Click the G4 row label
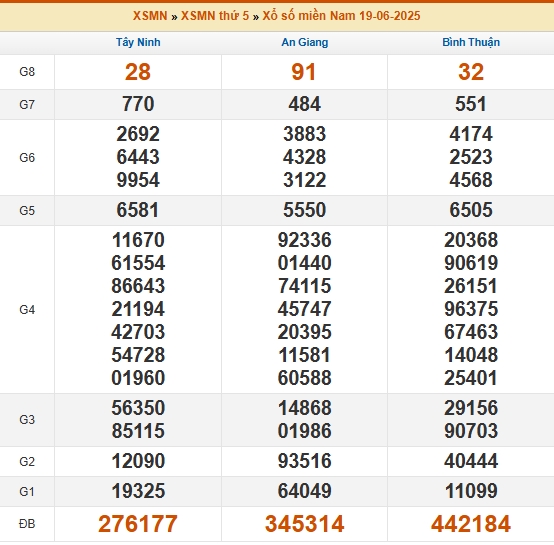Viewport: 554px width, 545px height. pos(27,310)
